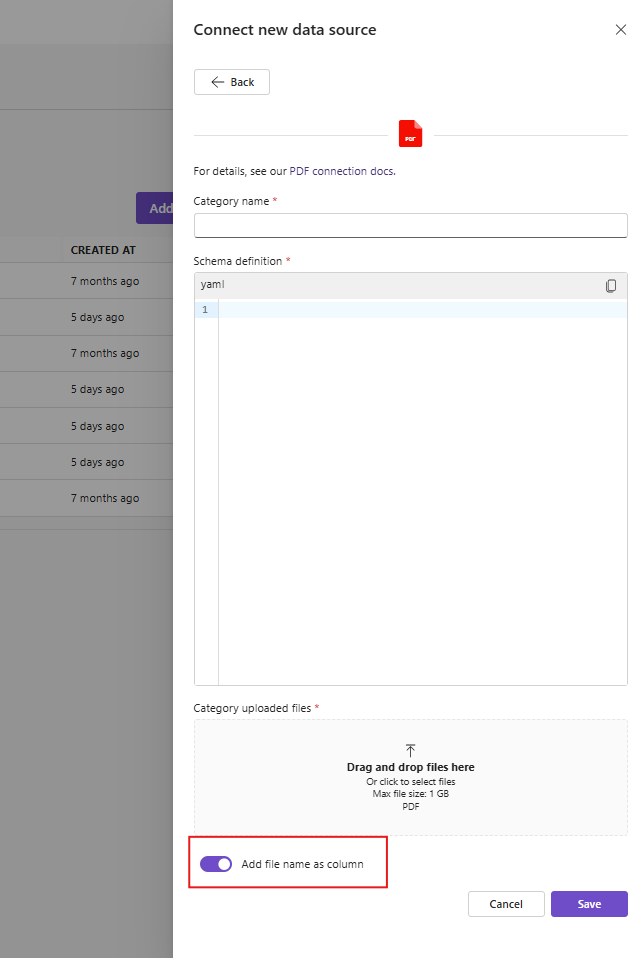Focus the Category name input field
644x958 pixels.
point(410,225)
